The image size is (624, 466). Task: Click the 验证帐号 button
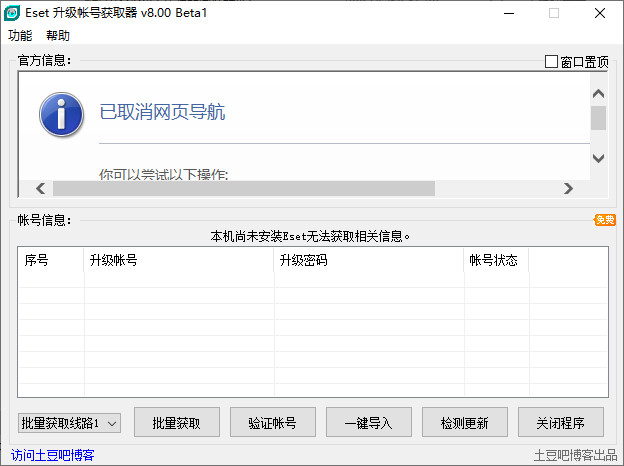tap(273, 422)
